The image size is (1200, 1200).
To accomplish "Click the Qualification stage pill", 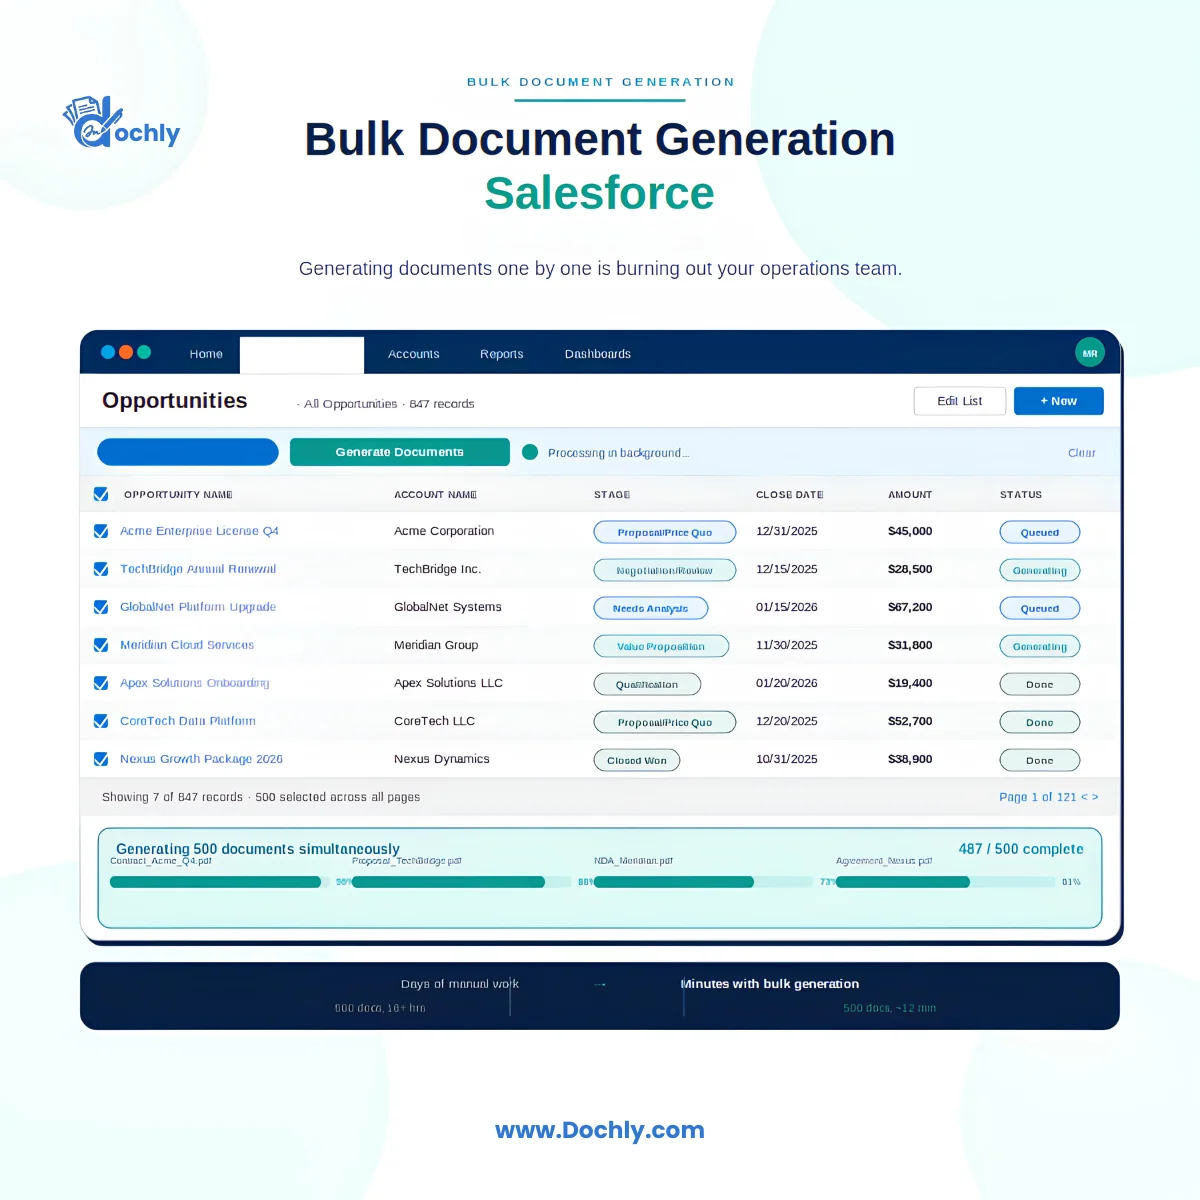I will 647,684.
